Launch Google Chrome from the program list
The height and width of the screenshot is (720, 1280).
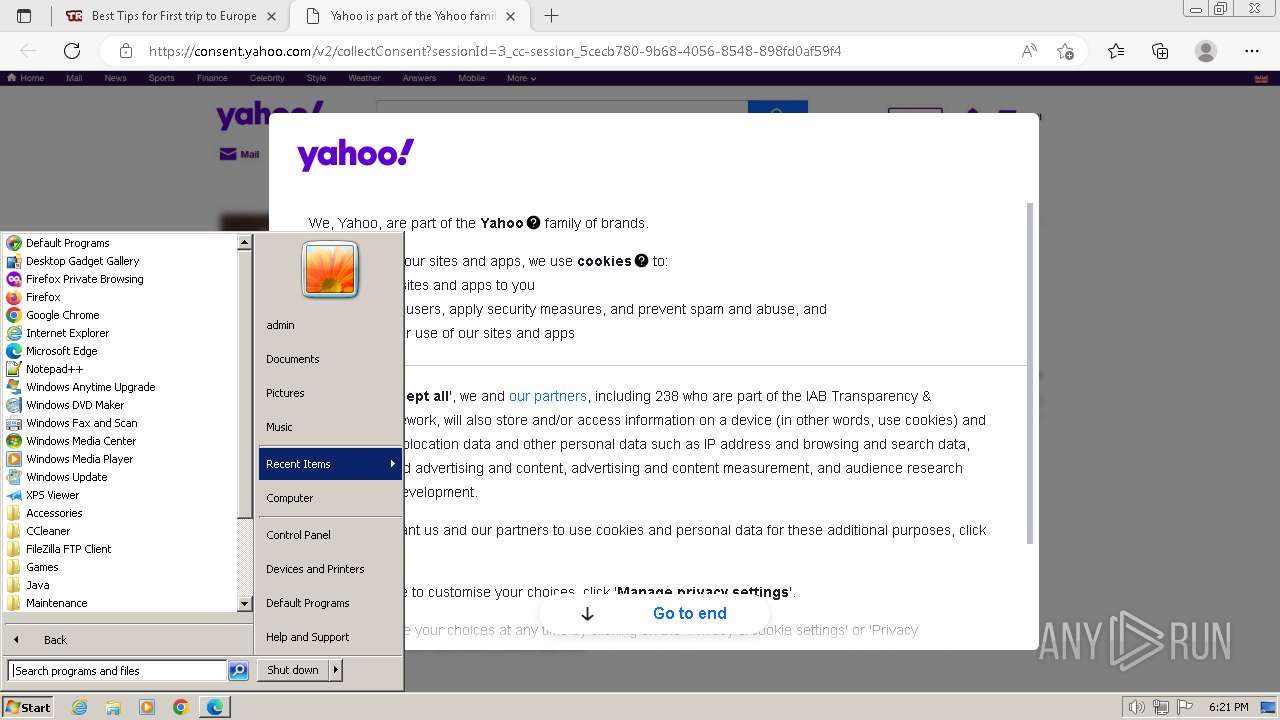coord(62,315)
